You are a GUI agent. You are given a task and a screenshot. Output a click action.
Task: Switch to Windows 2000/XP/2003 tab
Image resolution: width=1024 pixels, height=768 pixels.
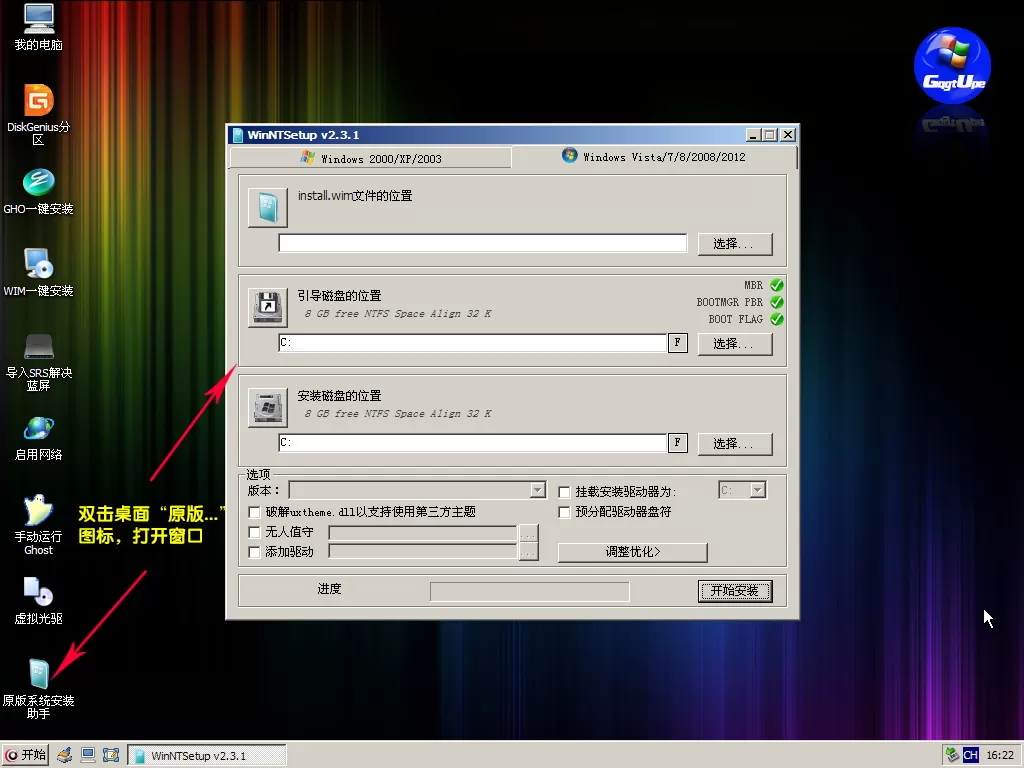click(370, 158)
